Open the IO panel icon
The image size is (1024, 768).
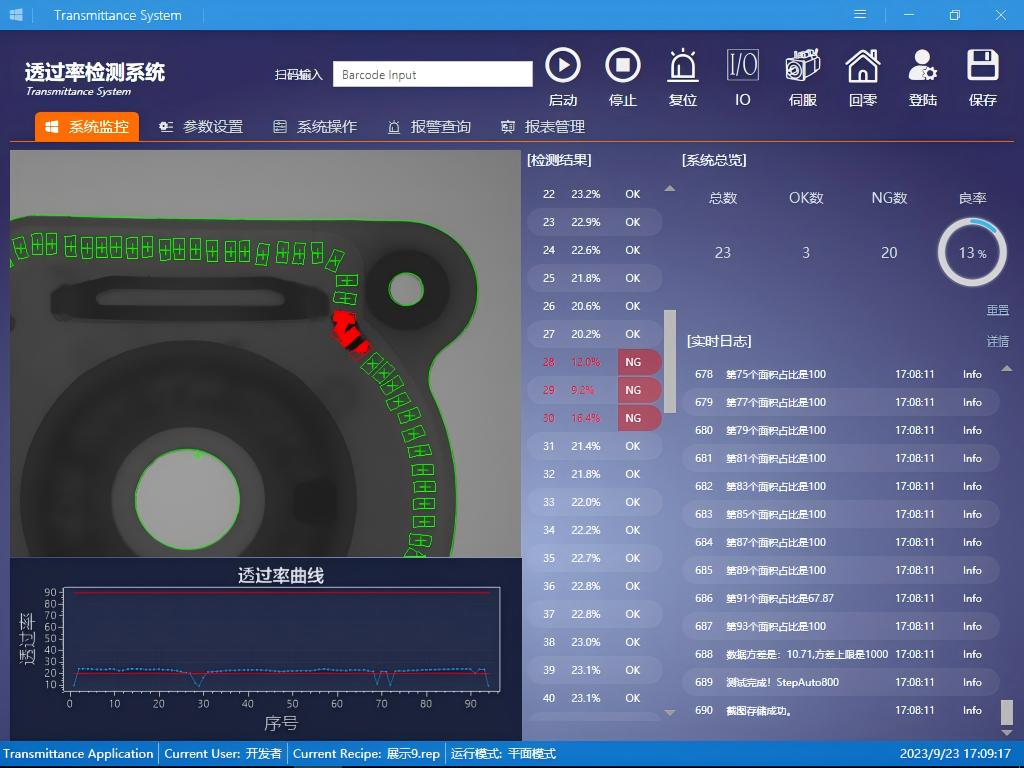coord(742,66)
